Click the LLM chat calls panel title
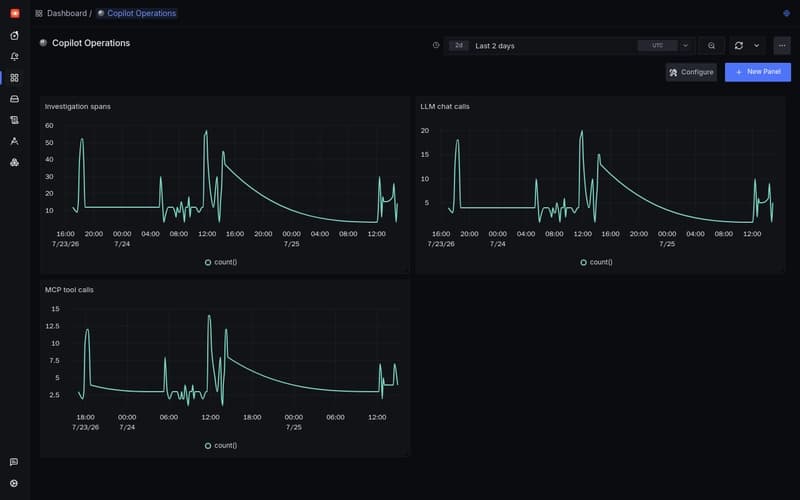The height and width of the screenshot is (500, 800). tap(445, 107)
